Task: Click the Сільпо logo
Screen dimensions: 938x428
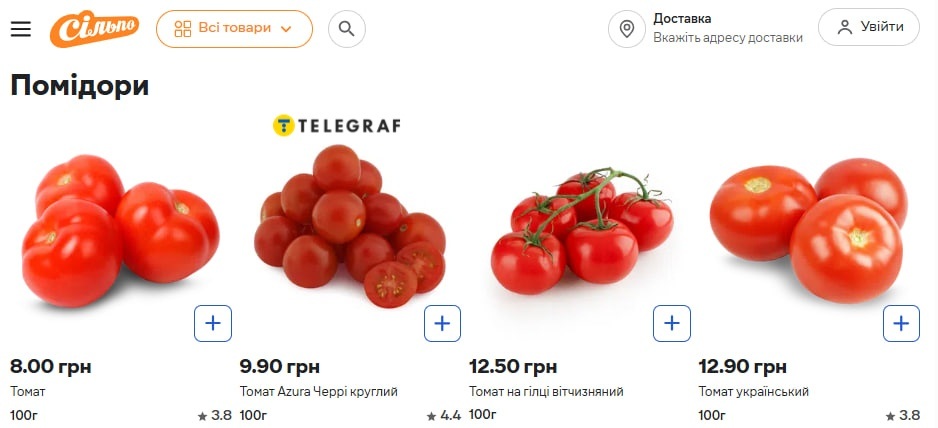Action: click(x=94, y=29)
